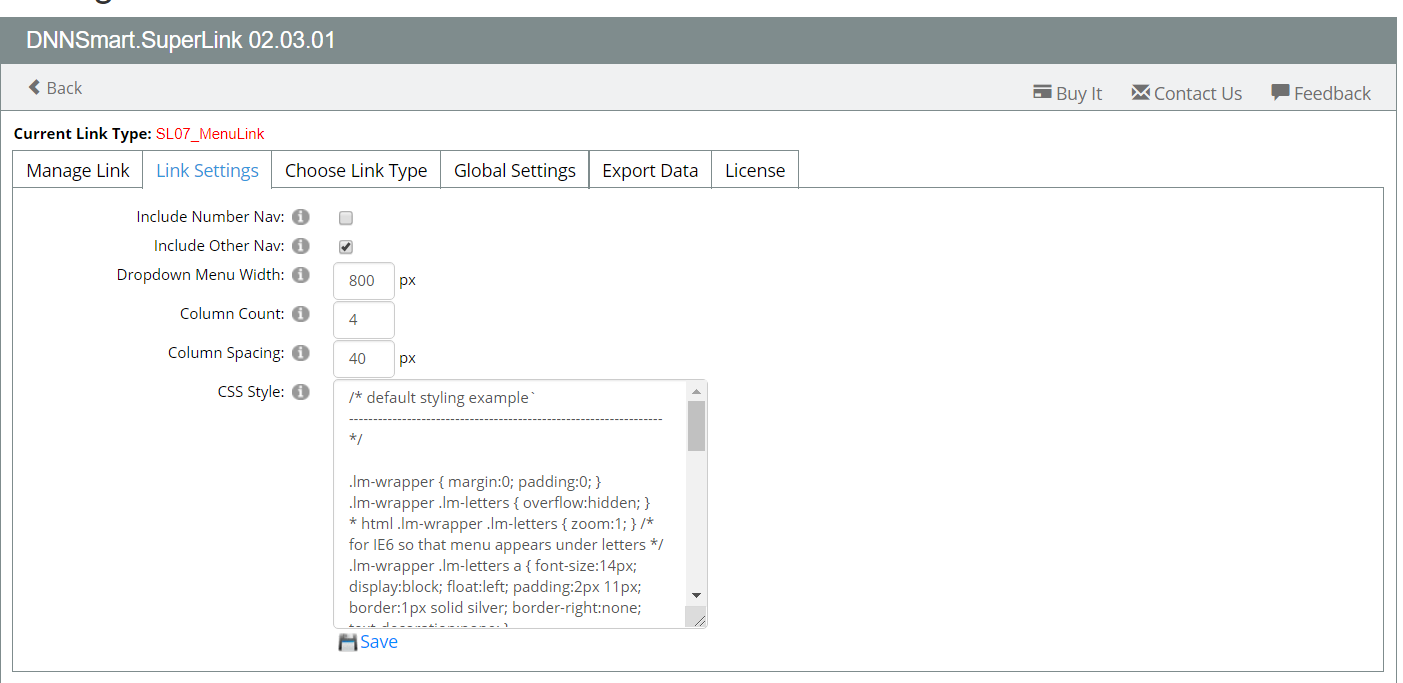Image resolution: width=1403 pixels, height=683 pixels.
Task: Focus the Column Spacing input field
Action: 363,359
